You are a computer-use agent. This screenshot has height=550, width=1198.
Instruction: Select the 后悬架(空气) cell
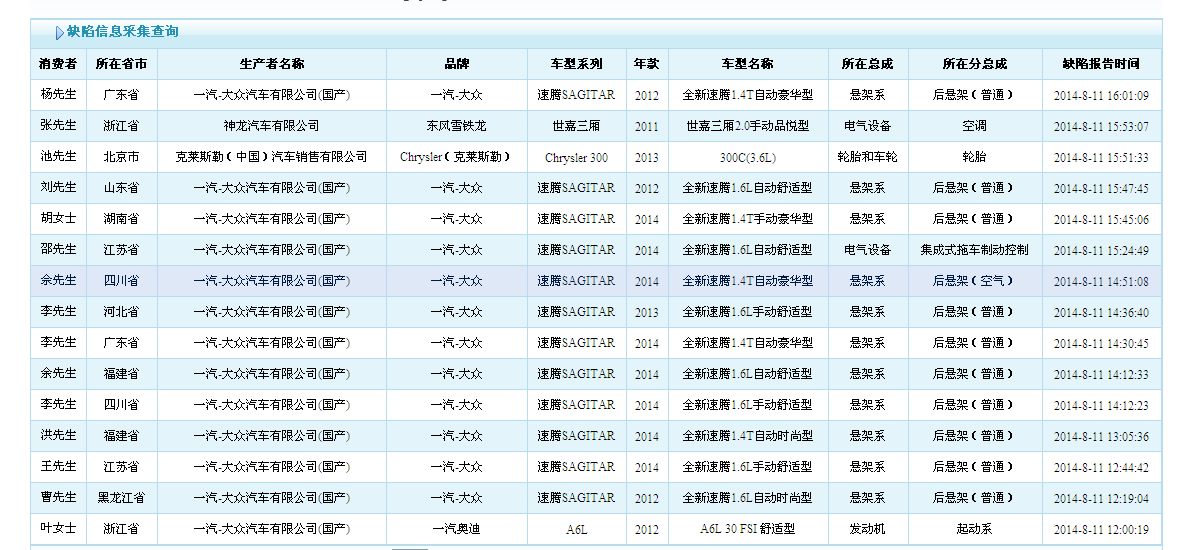point(974,281)
